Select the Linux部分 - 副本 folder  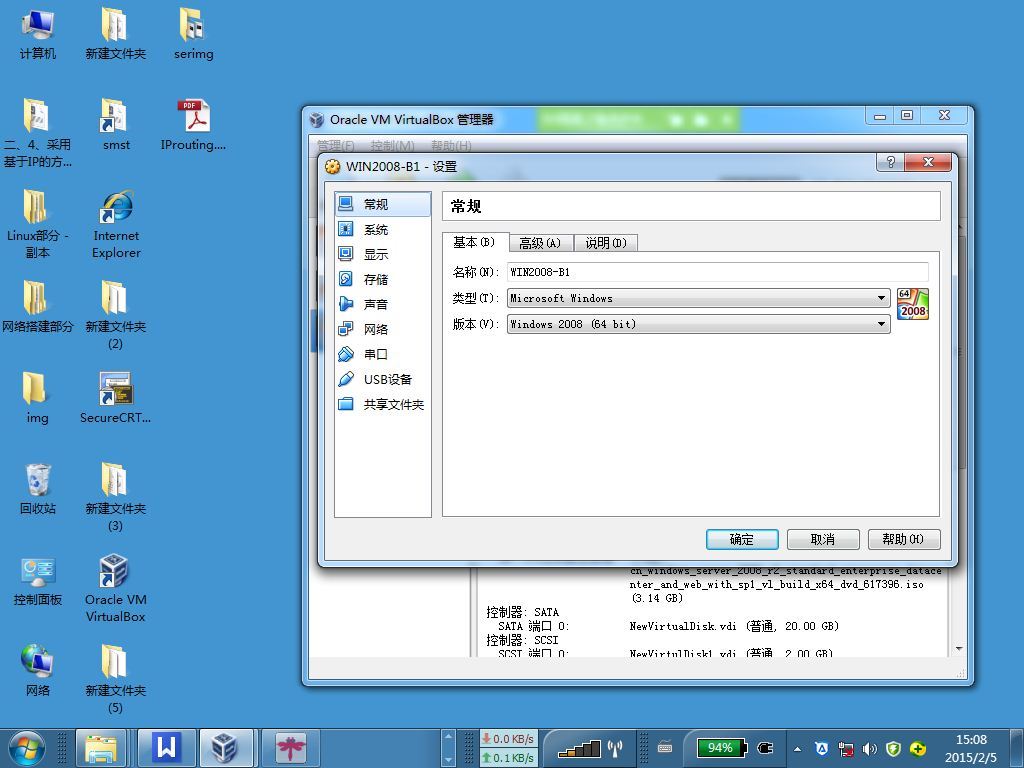tap(37, 225)
